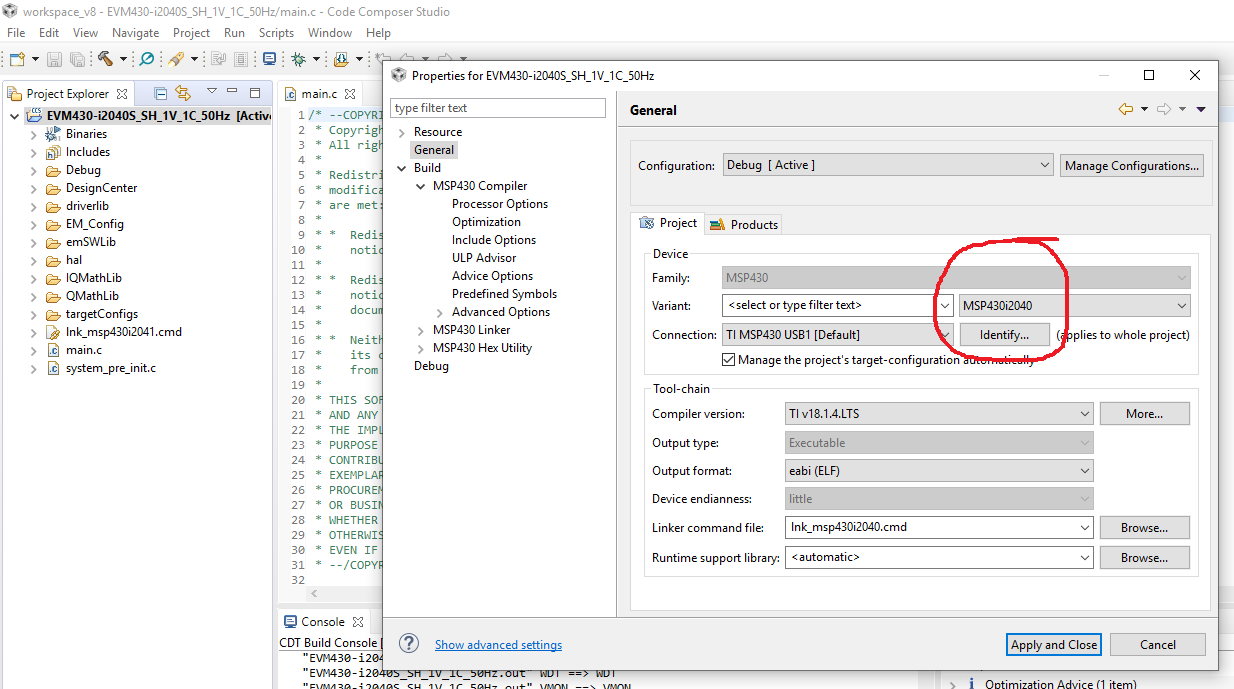This screenshot has width=1234, height=689.
Task: Open the Navigate menu
Action: tap(135, 33)
